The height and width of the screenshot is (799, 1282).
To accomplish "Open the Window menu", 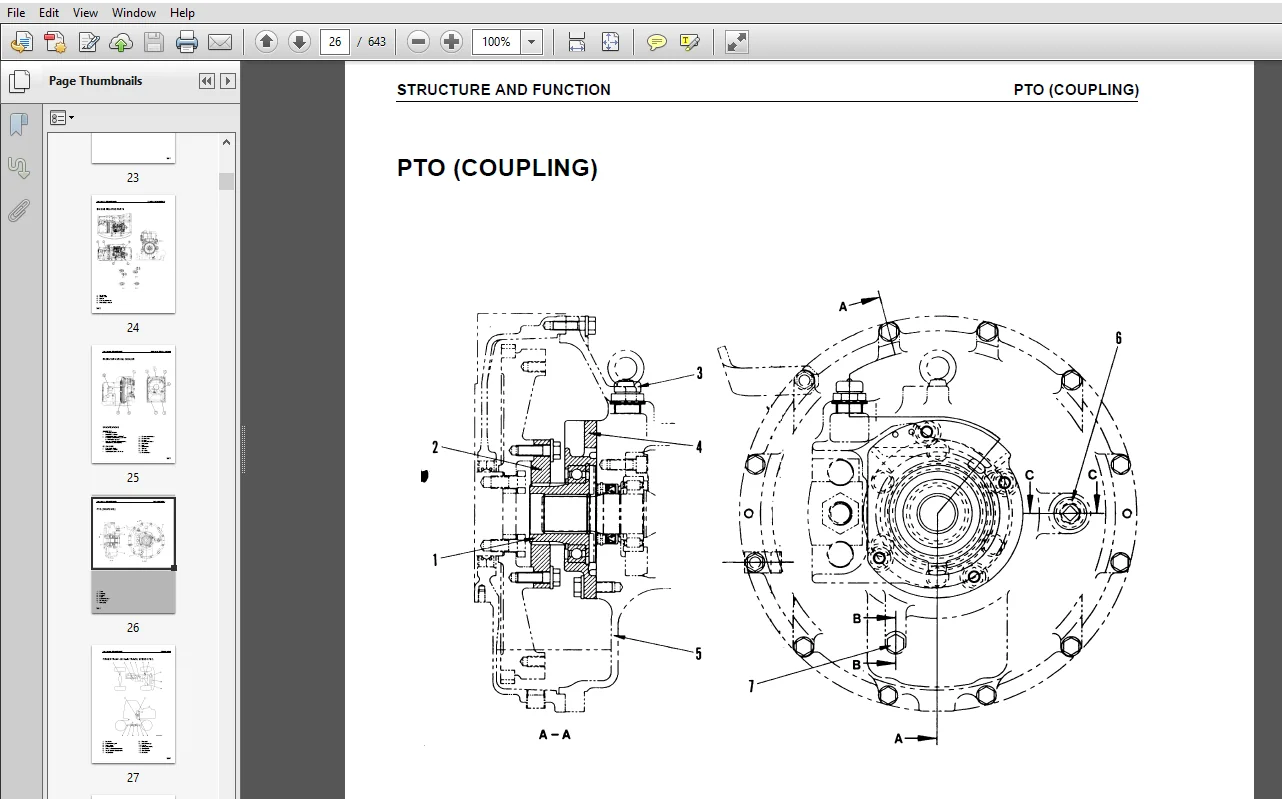I will [133, 13].
